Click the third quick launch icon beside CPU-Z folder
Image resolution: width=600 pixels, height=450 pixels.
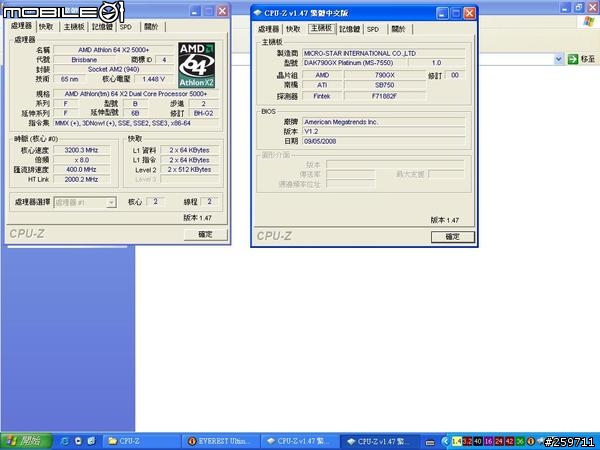[91, 441]
